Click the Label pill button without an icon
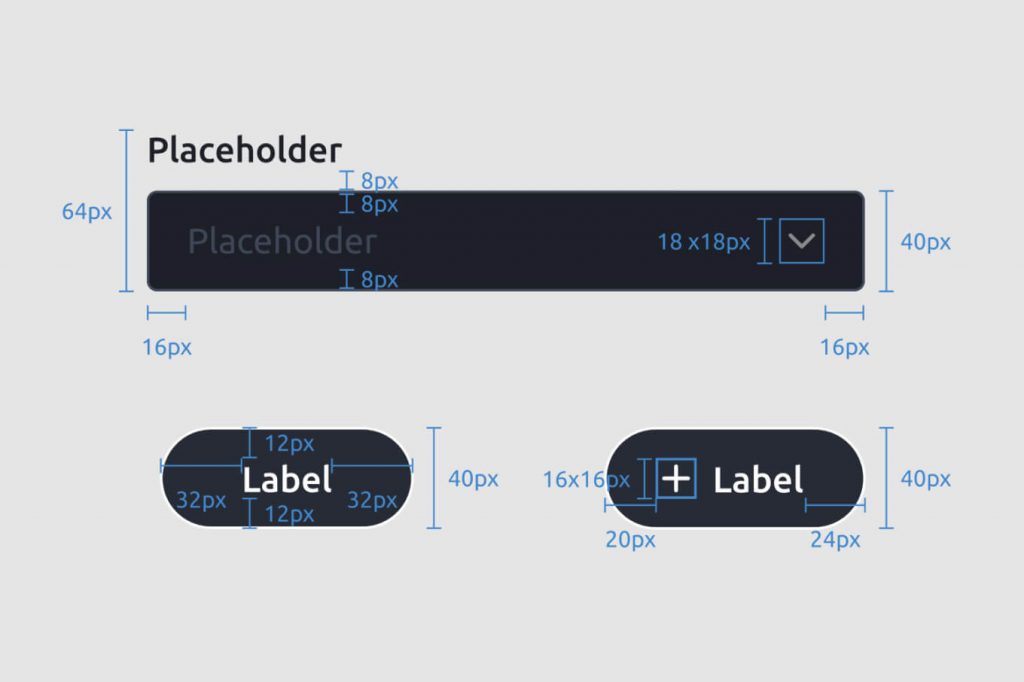This screenshot has width=1024, height=682. point(287,478)
